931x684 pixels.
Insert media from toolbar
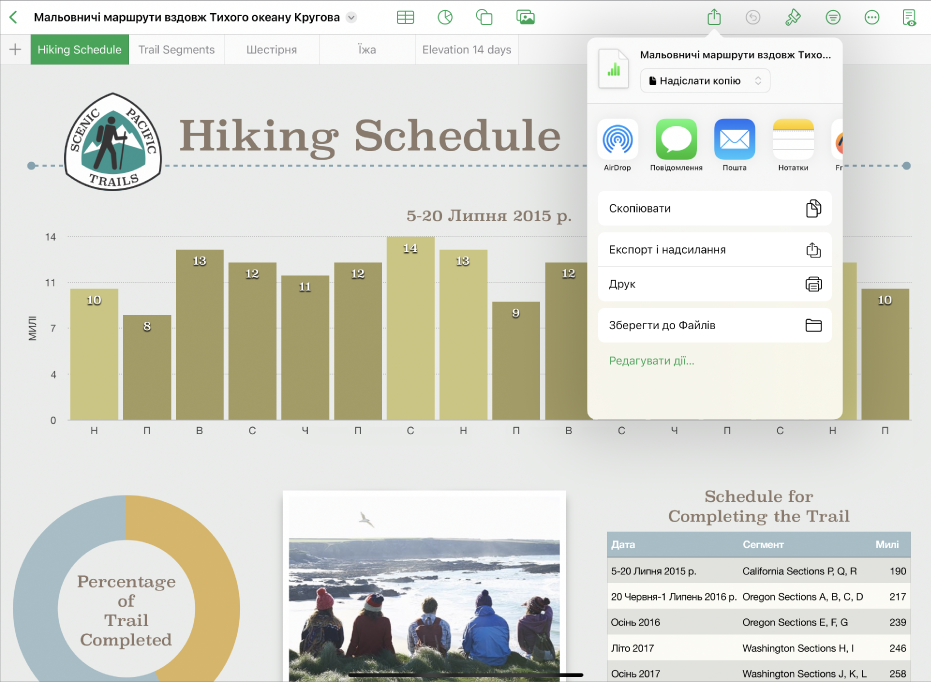coord(525,17)
